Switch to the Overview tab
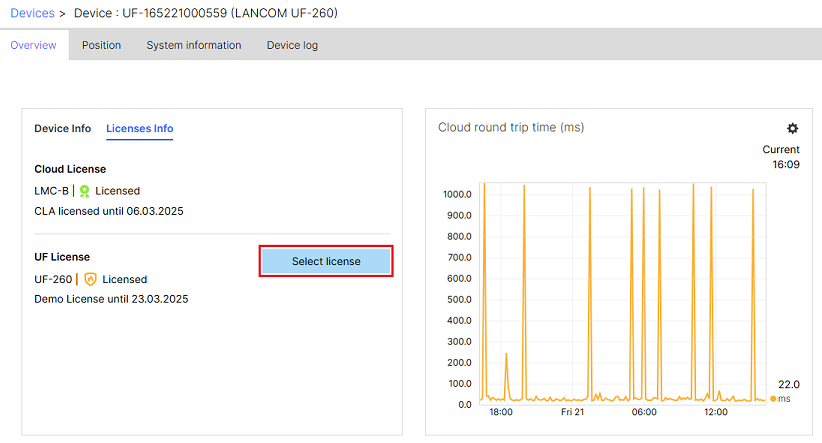822x443 pixels. (x=34, y=45)
